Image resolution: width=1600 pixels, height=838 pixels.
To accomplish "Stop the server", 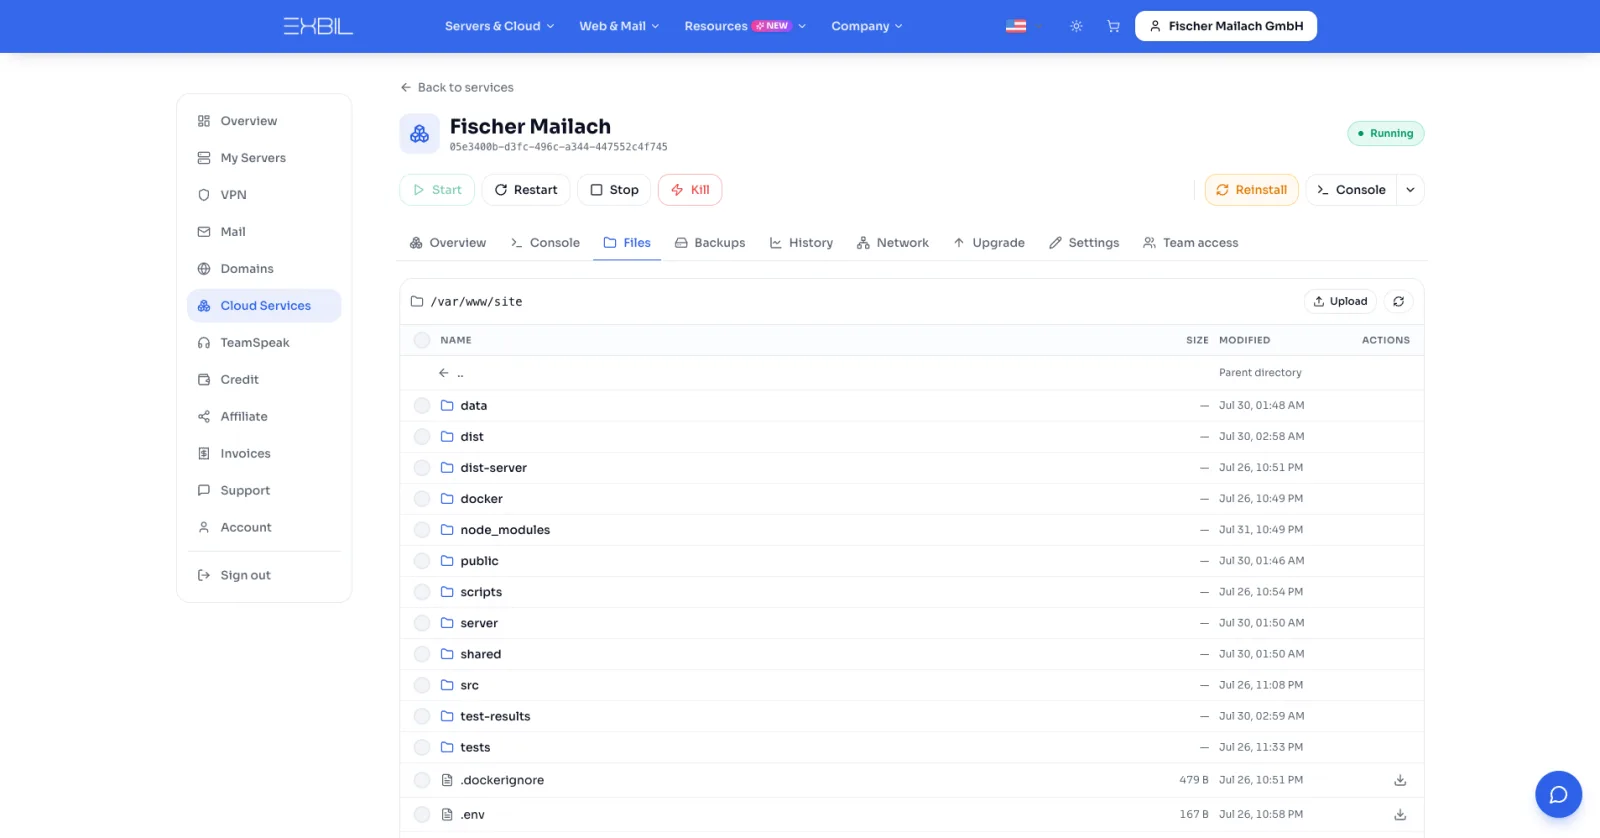I will click(614, 190).
